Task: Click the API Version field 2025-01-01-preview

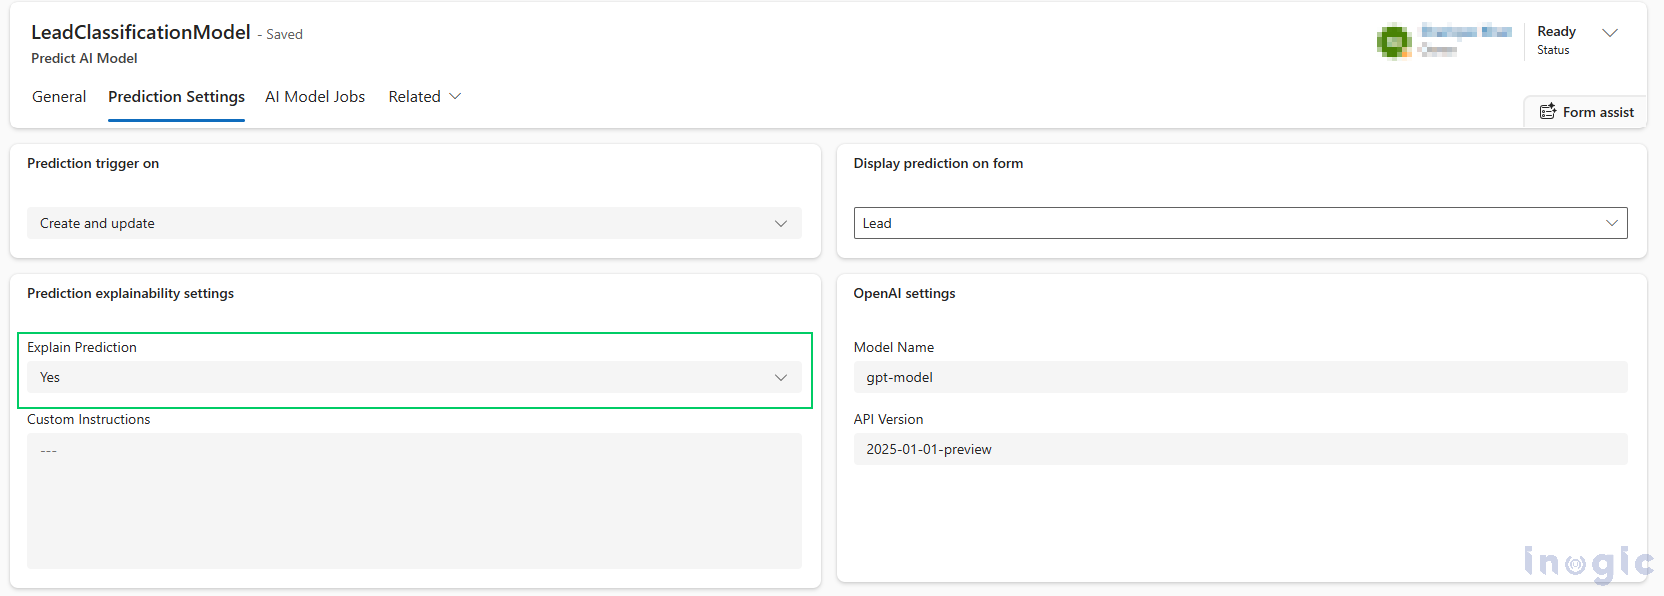Action: point(1240,449)
